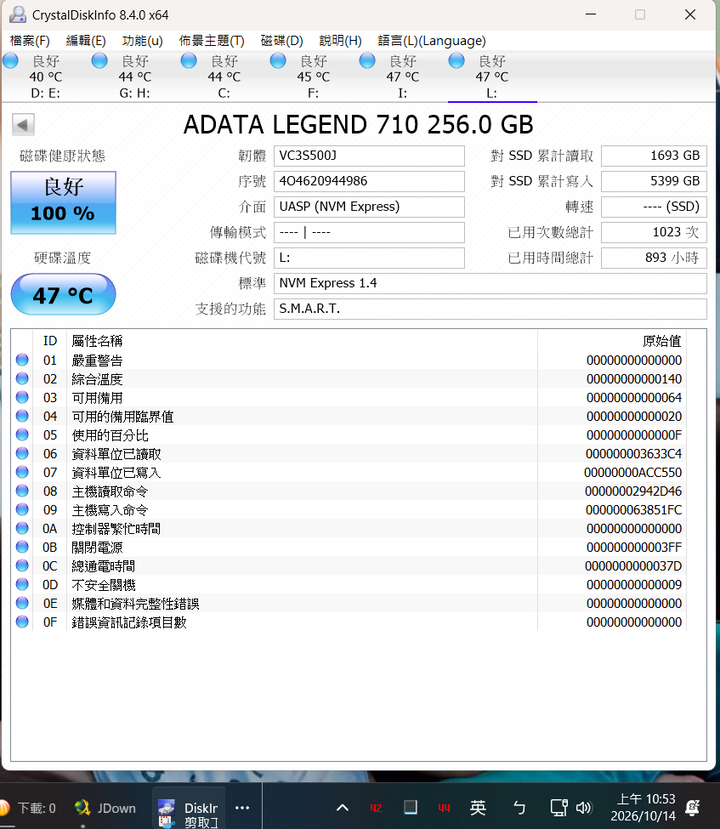Click the status icon for attribute 02 綜合溫度
Viewport: 720px width, 829px height.
[x=22, y=379]
